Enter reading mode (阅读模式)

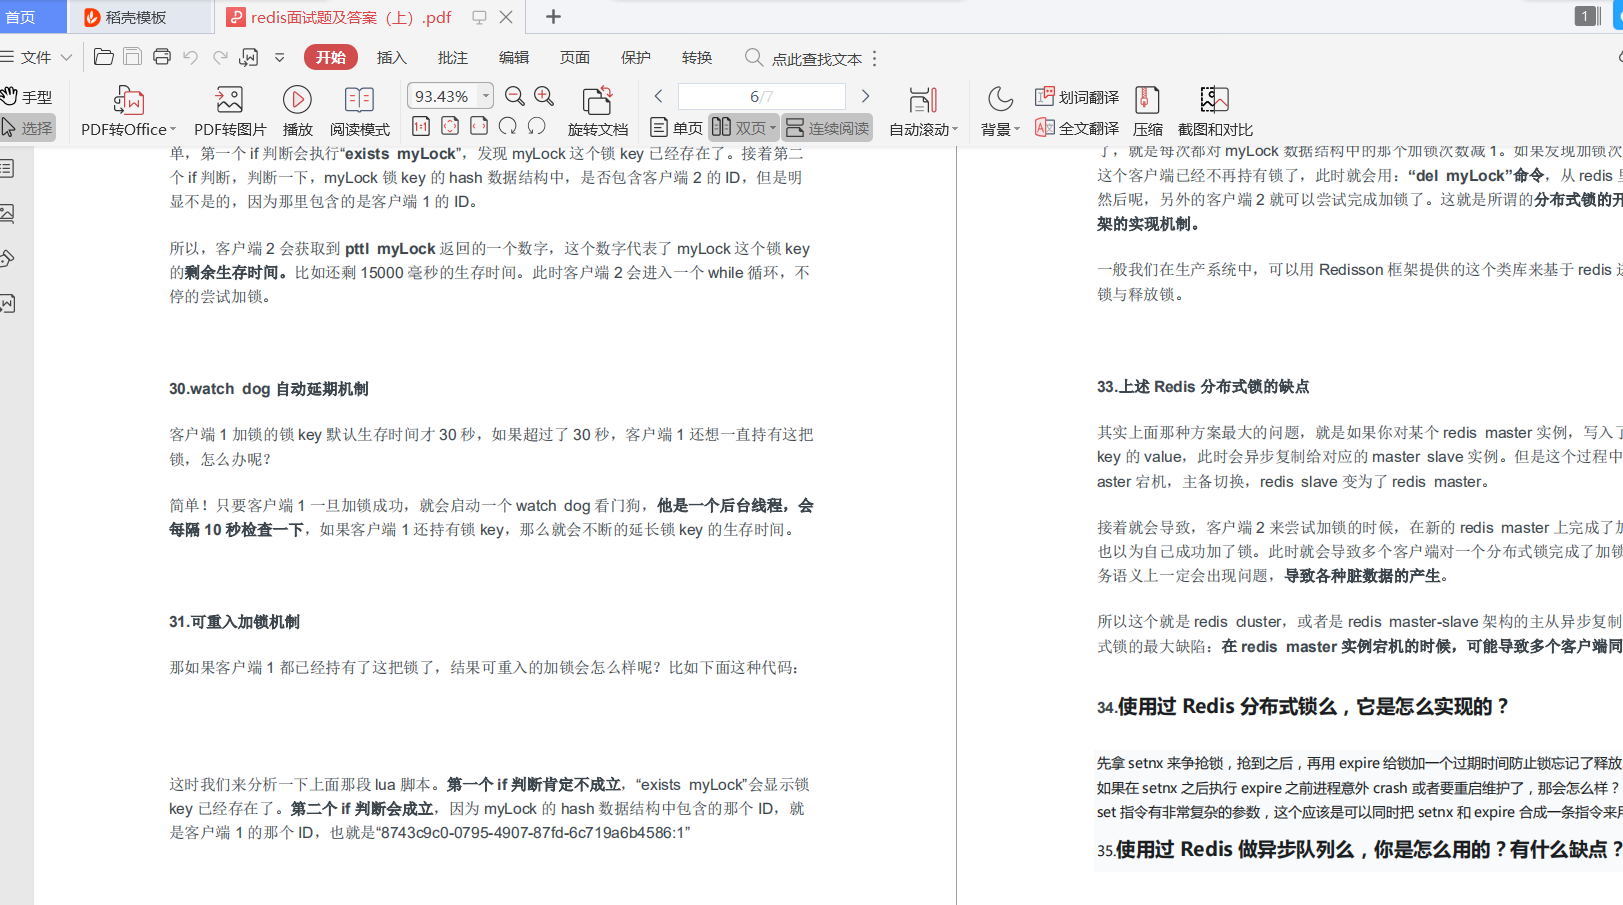pyautogui.click(x=359, y=111)
